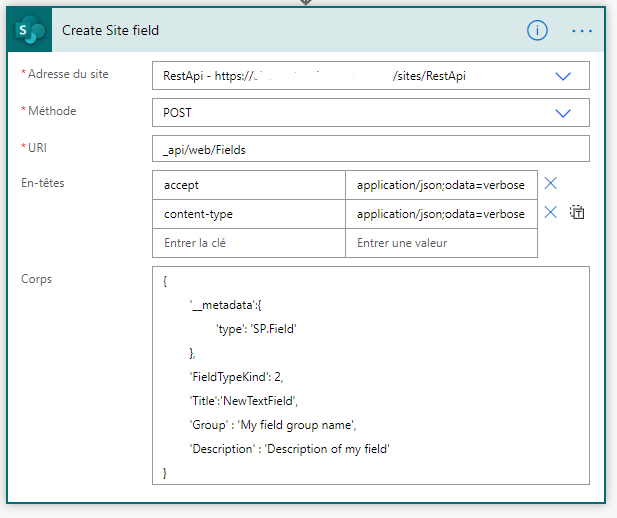Select the accept header key field
The width and height of the screenshot is (617, 518).
[x=249, y=185]
